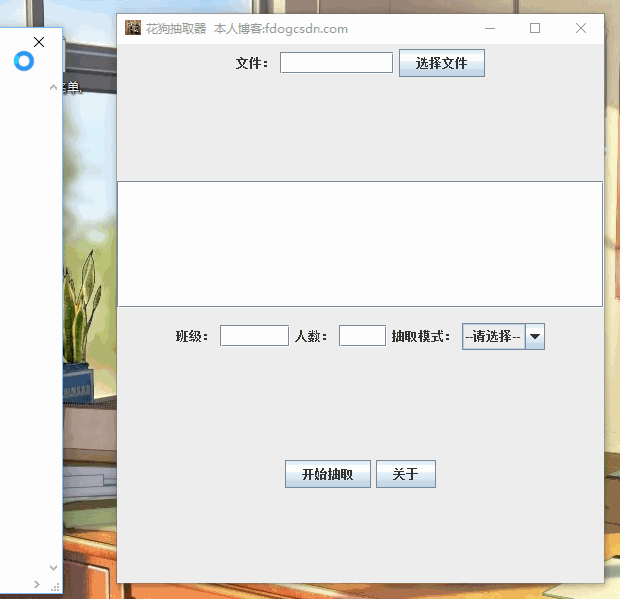
Task: Click the resize grip dots in left panel
Action: 55,587
